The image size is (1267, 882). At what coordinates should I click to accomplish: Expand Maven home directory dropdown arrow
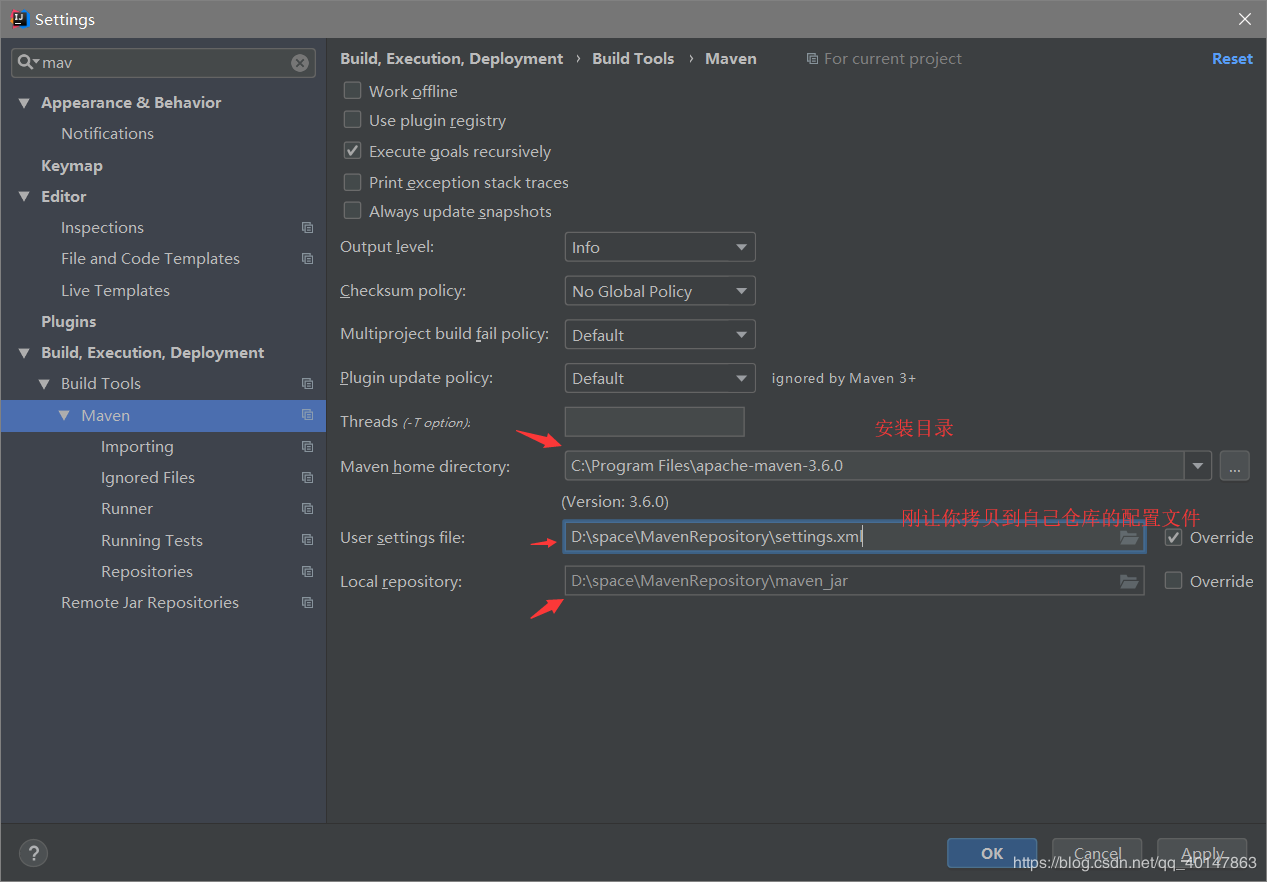pos(1198,465)
